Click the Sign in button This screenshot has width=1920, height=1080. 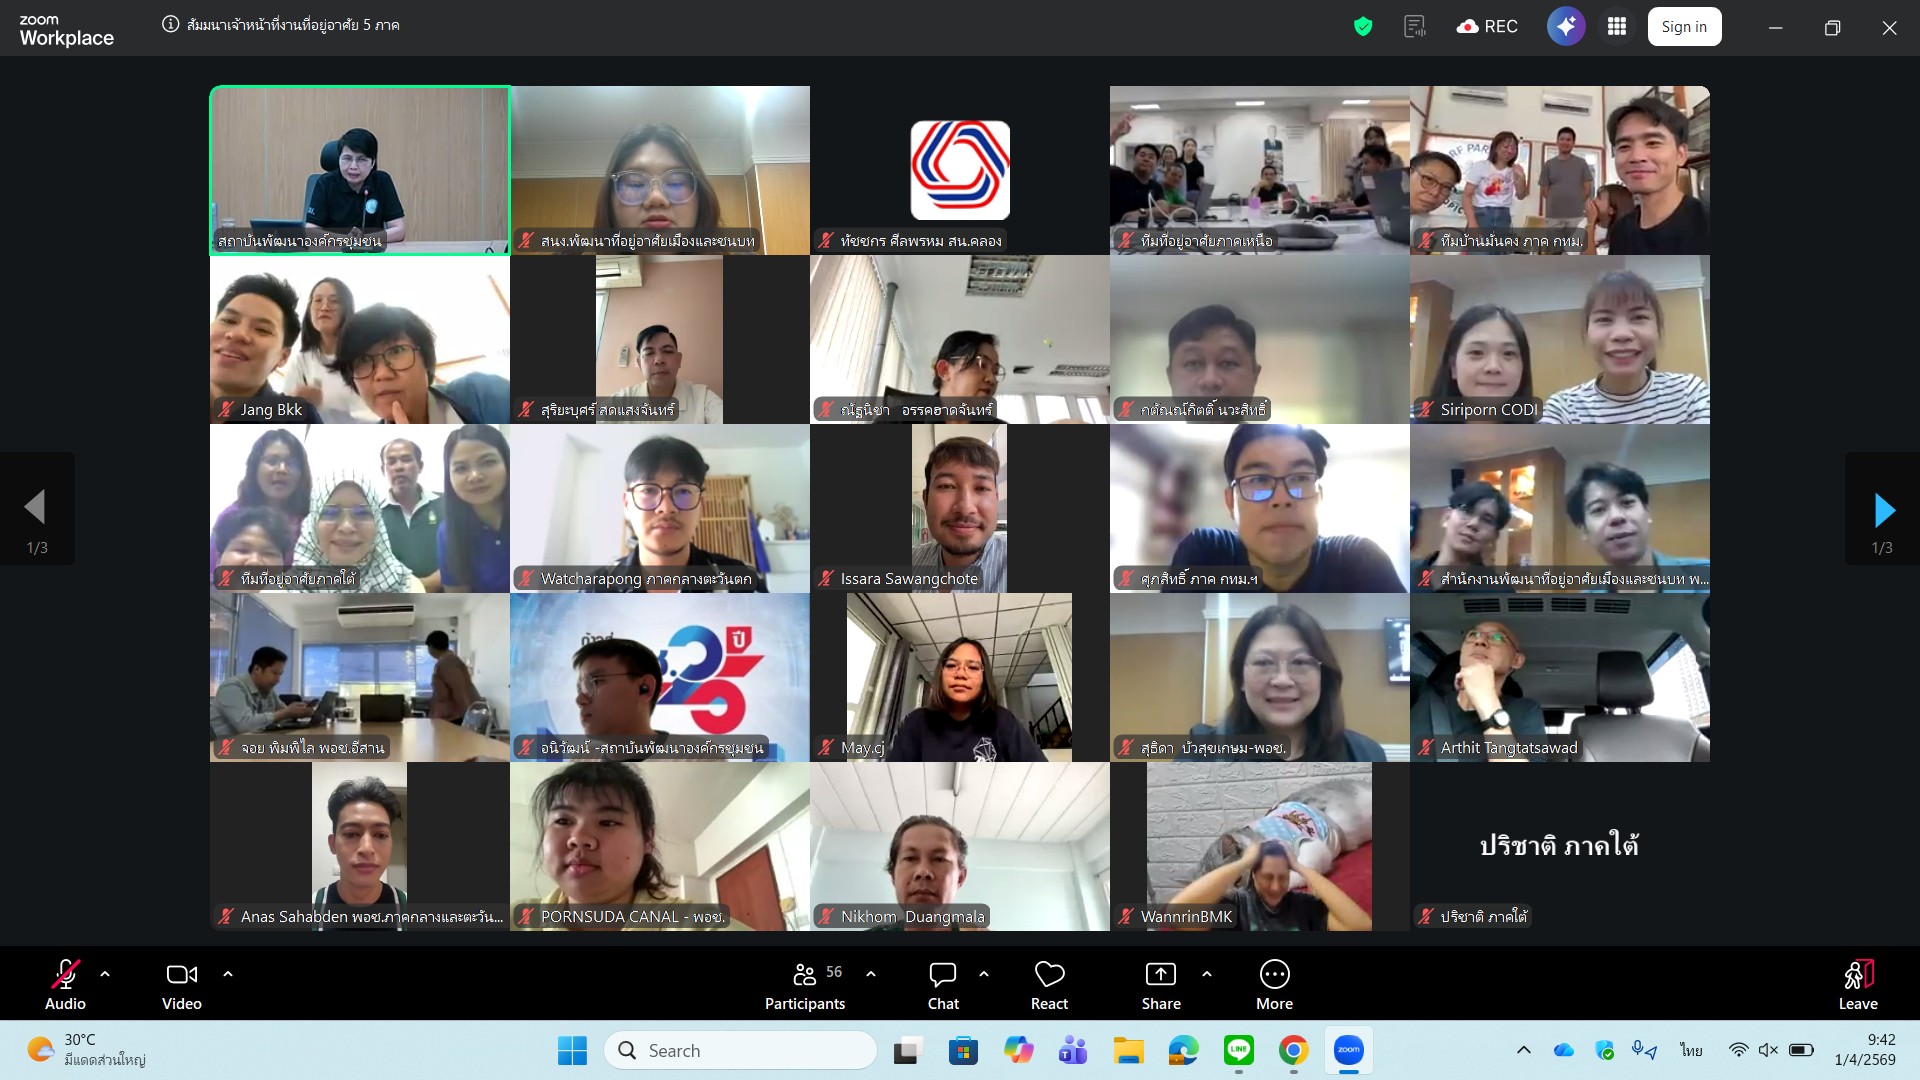pyautogui.click(x=1684, y=27)
